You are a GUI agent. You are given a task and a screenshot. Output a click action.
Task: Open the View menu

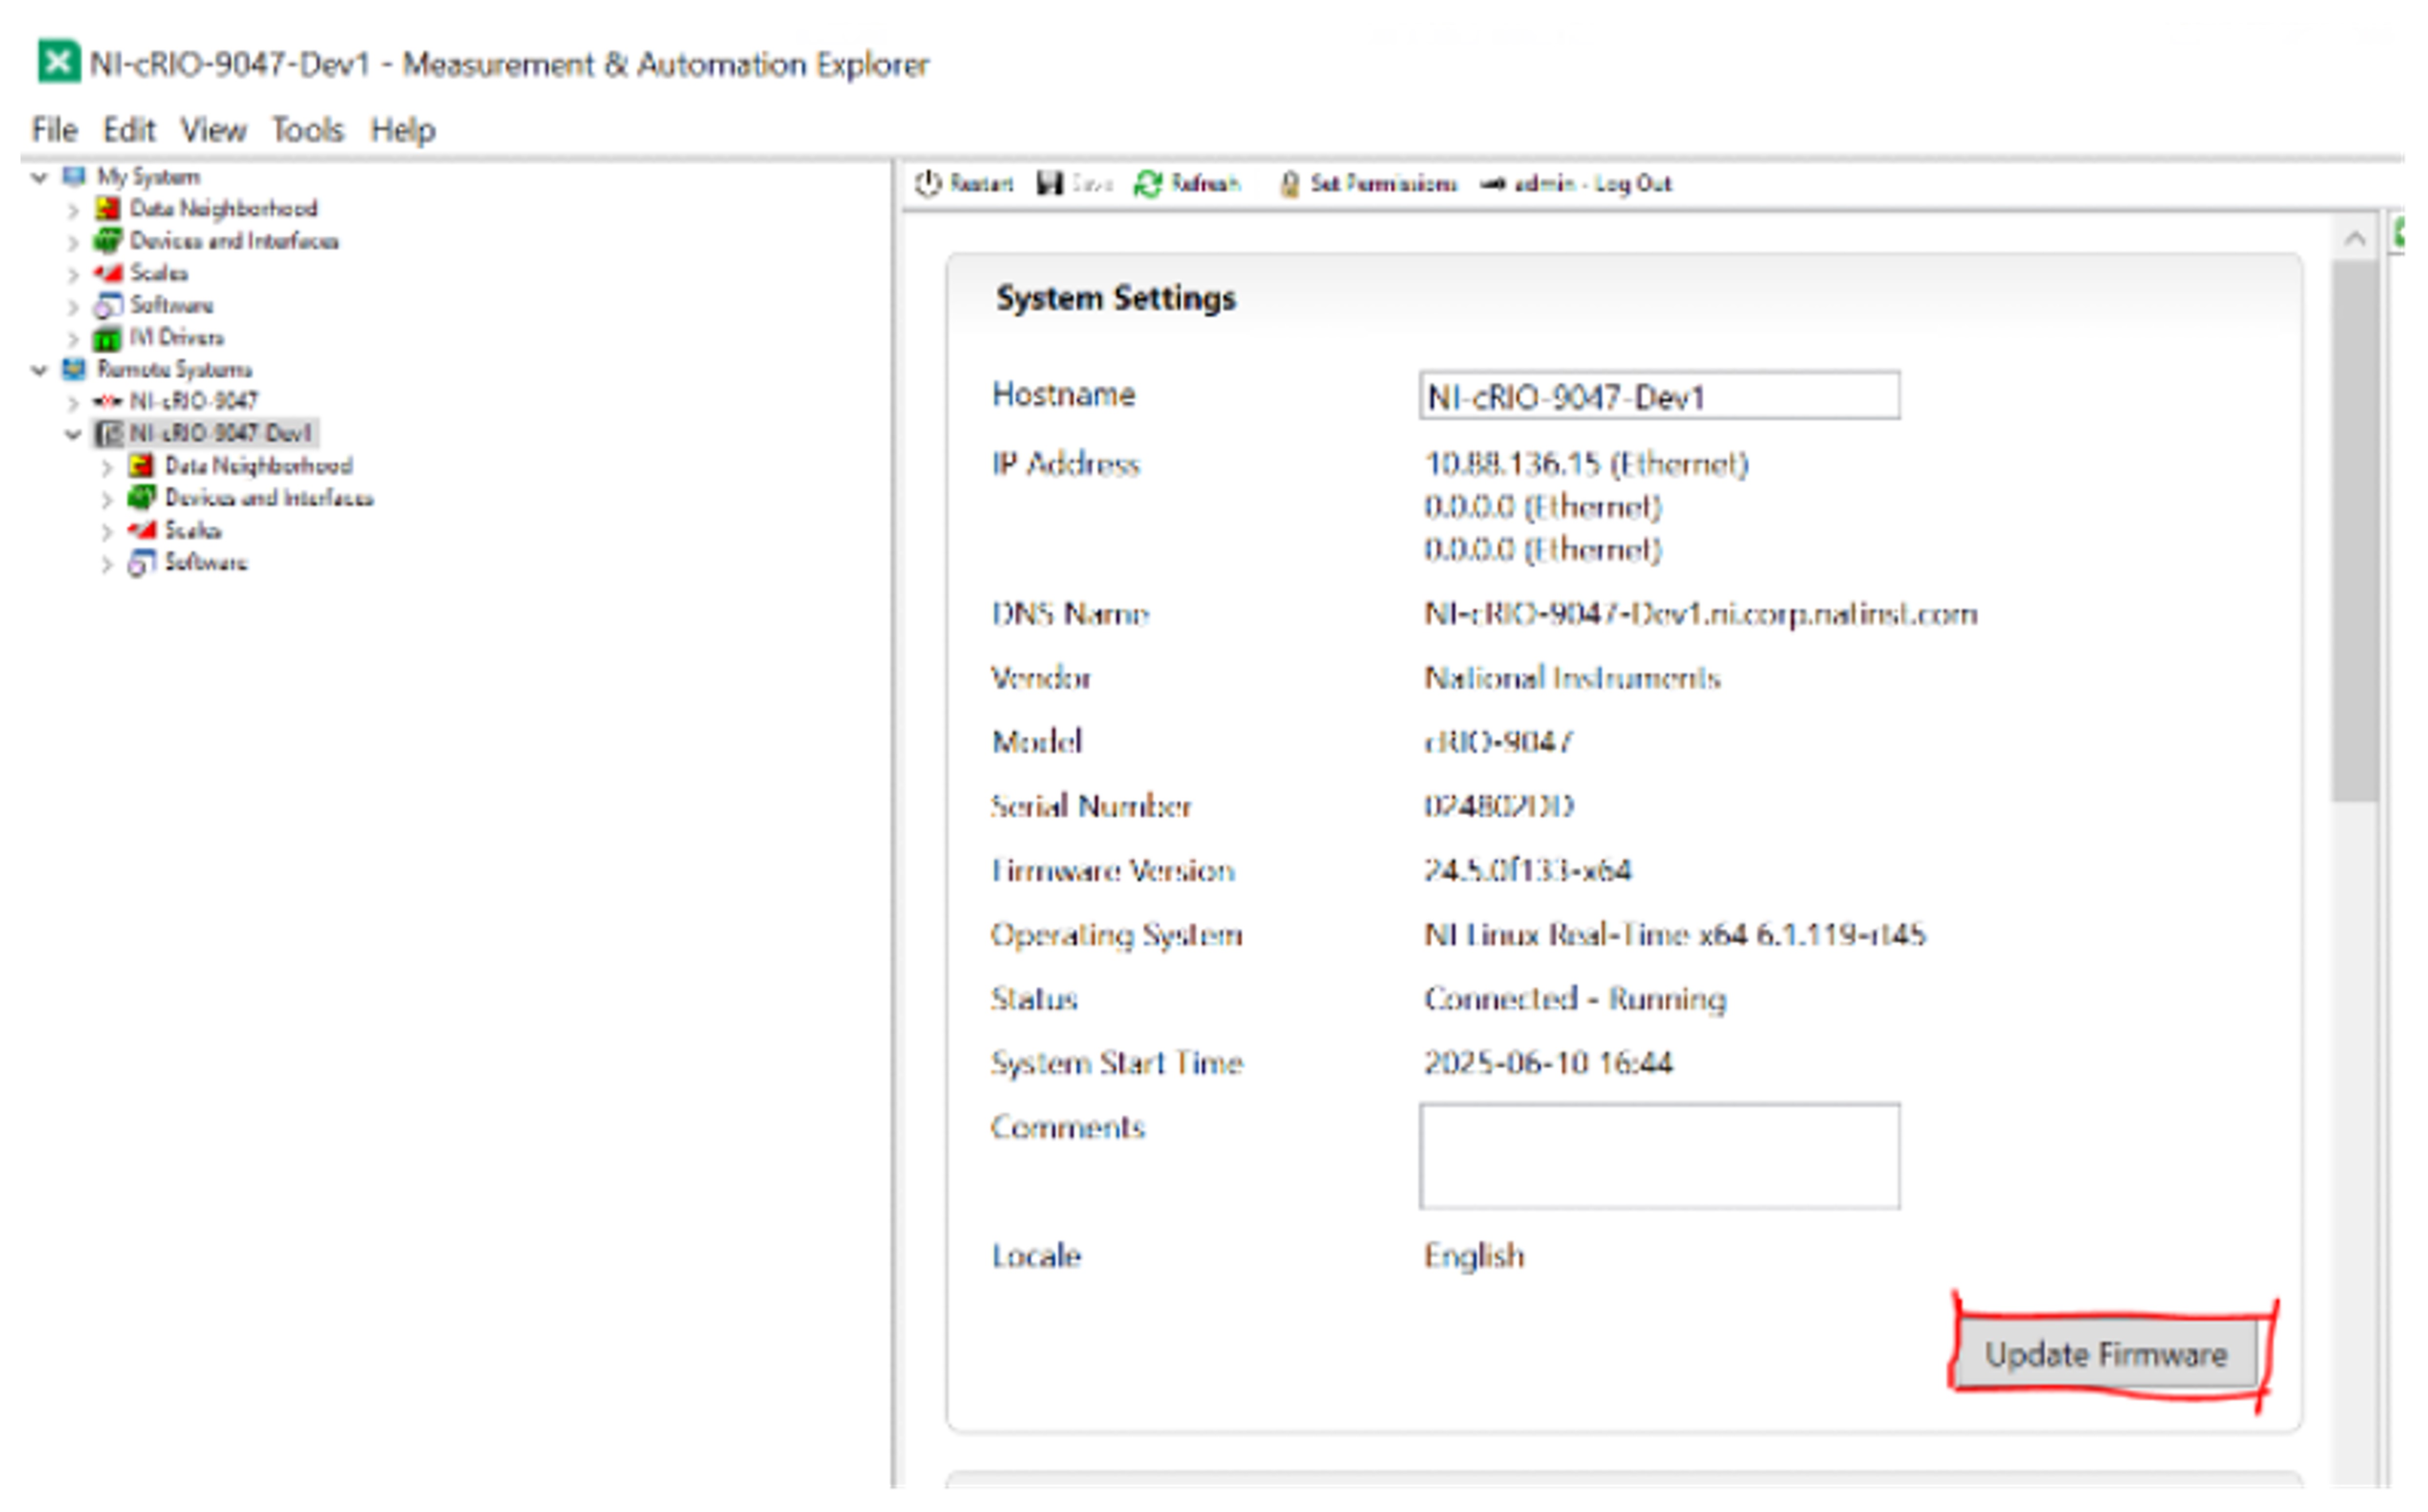[x=213, y=130]
